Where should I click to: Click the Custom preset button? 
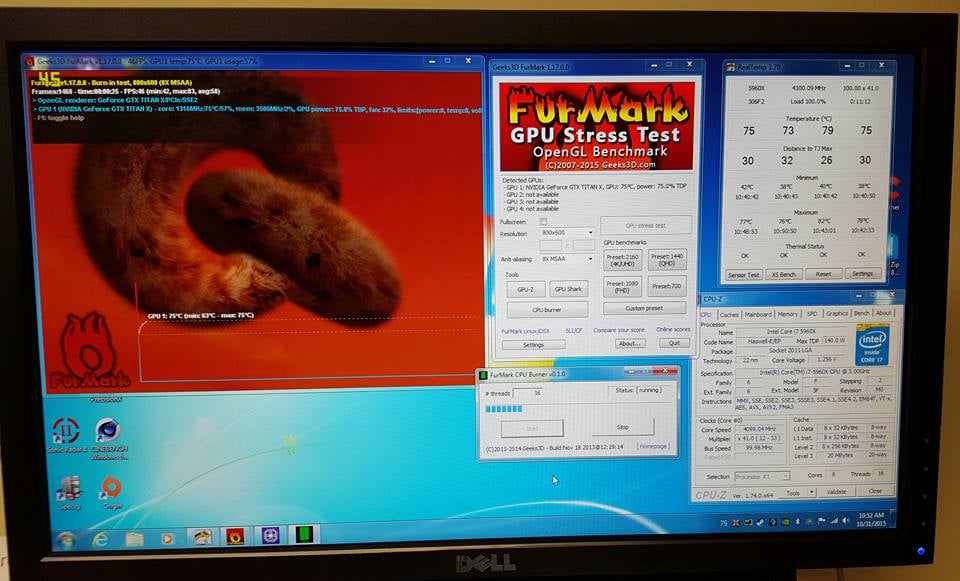pos(644,308)
